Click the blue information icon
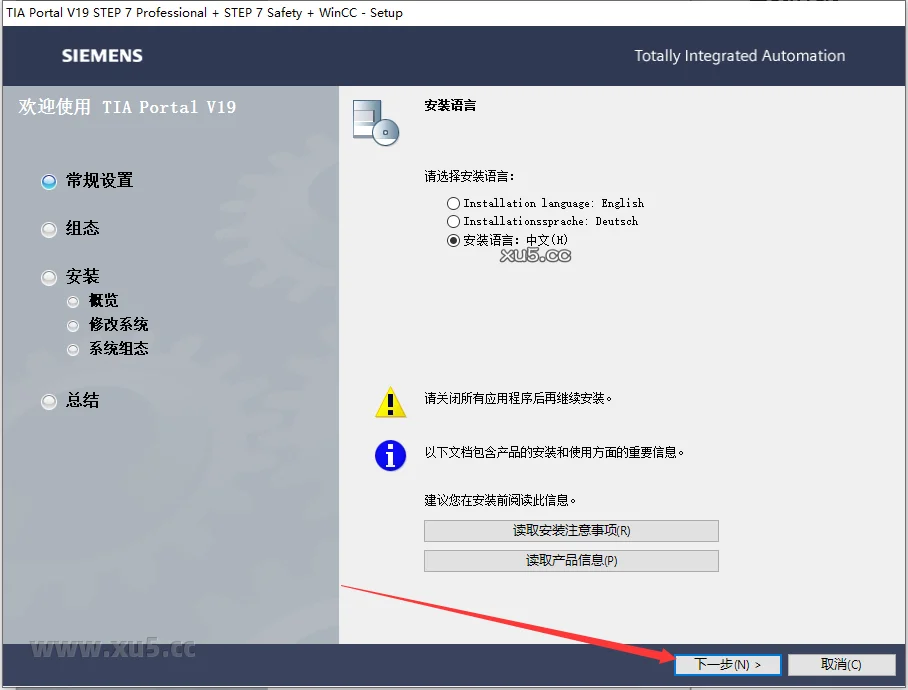This screenshot has width=908, height=690. click(390, 455)
